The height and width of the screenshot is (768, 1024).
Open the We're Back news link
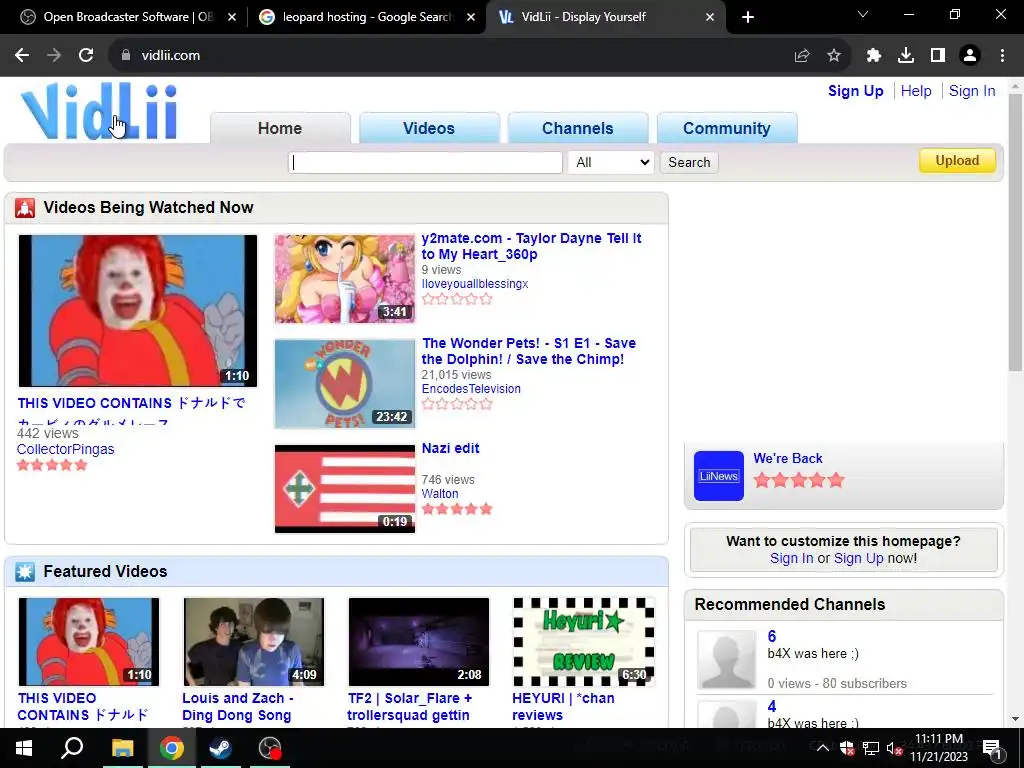click(x=788, y=458)
